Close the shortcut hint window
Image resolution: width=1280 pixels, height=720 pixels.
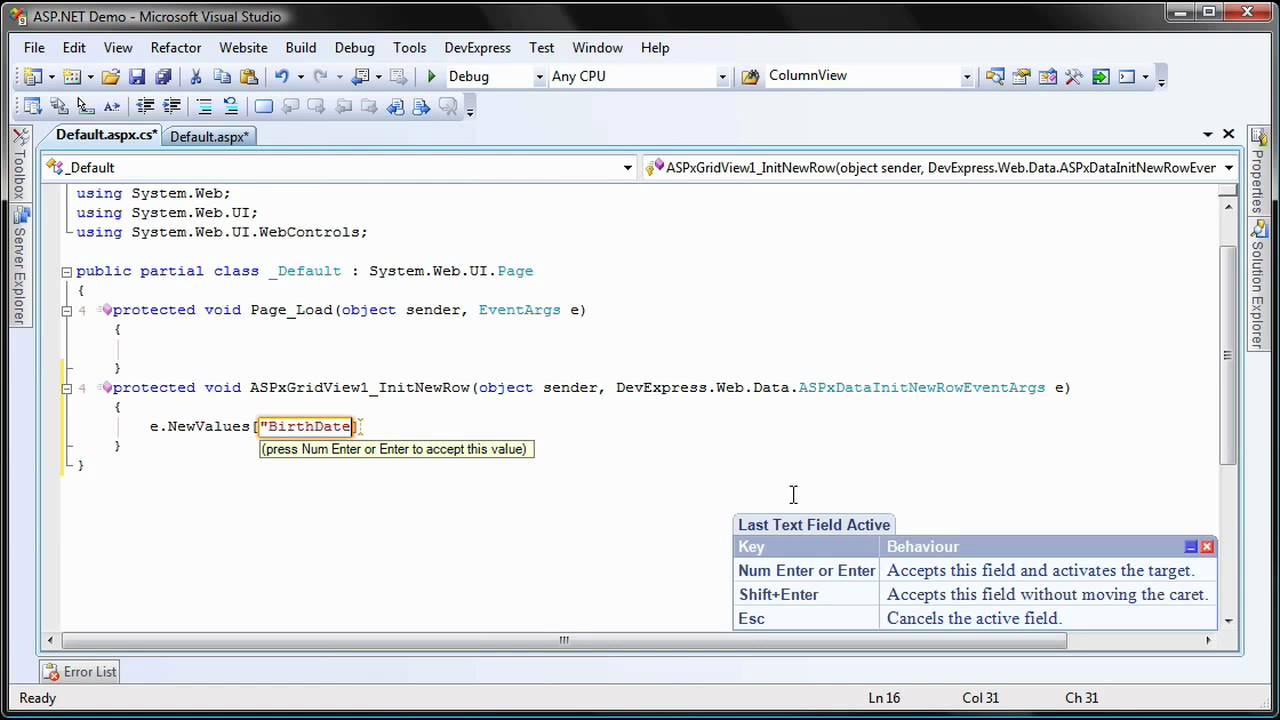(1207, 547)
